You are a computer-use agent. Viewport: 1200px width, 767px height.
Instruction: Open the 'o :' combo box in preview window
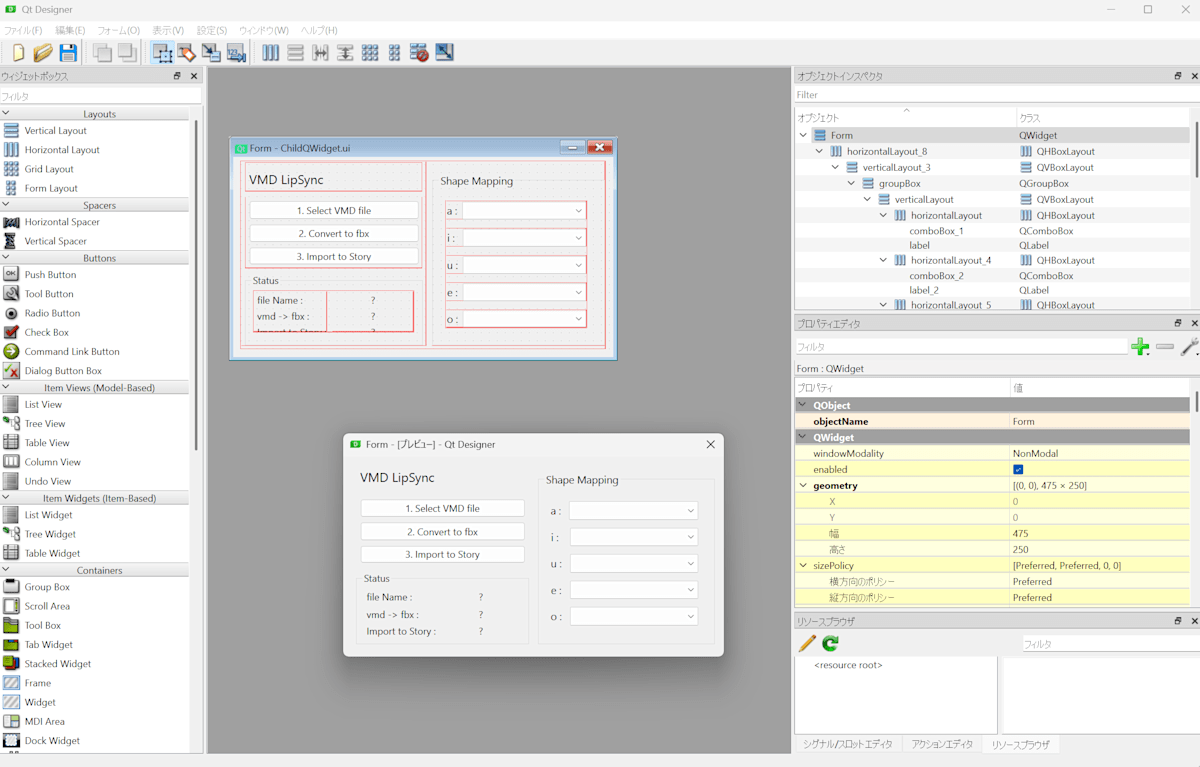tap(633, 617)
